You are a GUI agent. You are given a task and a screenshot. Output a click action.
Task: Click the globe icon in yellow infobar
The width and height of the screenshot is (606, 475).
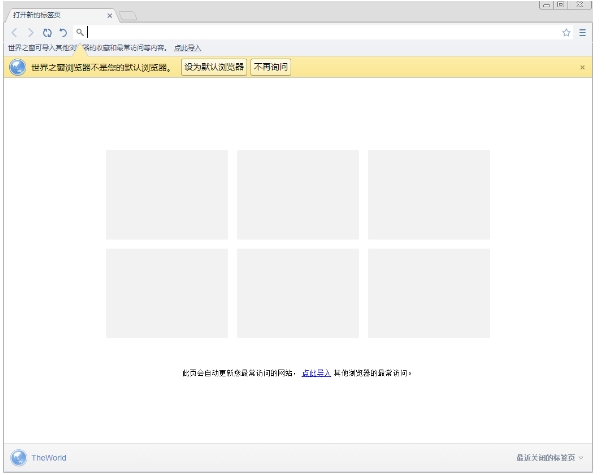[x=17, y=67]
